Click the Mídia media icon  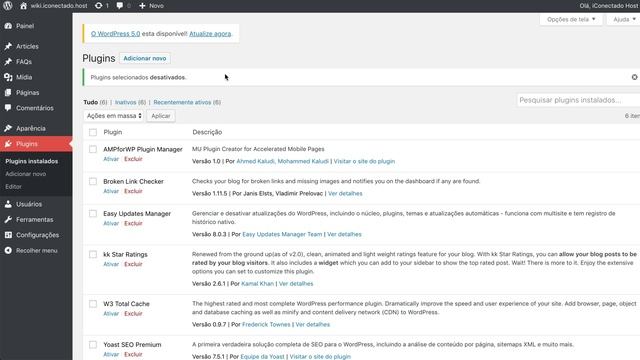(8, 77)
